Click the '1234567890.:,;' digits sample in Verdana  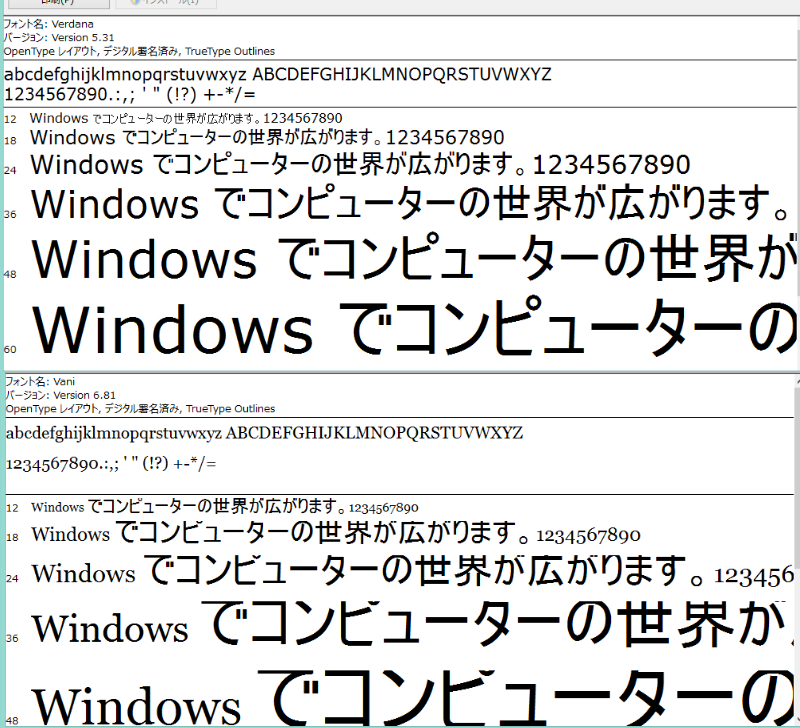pos(130,95)
